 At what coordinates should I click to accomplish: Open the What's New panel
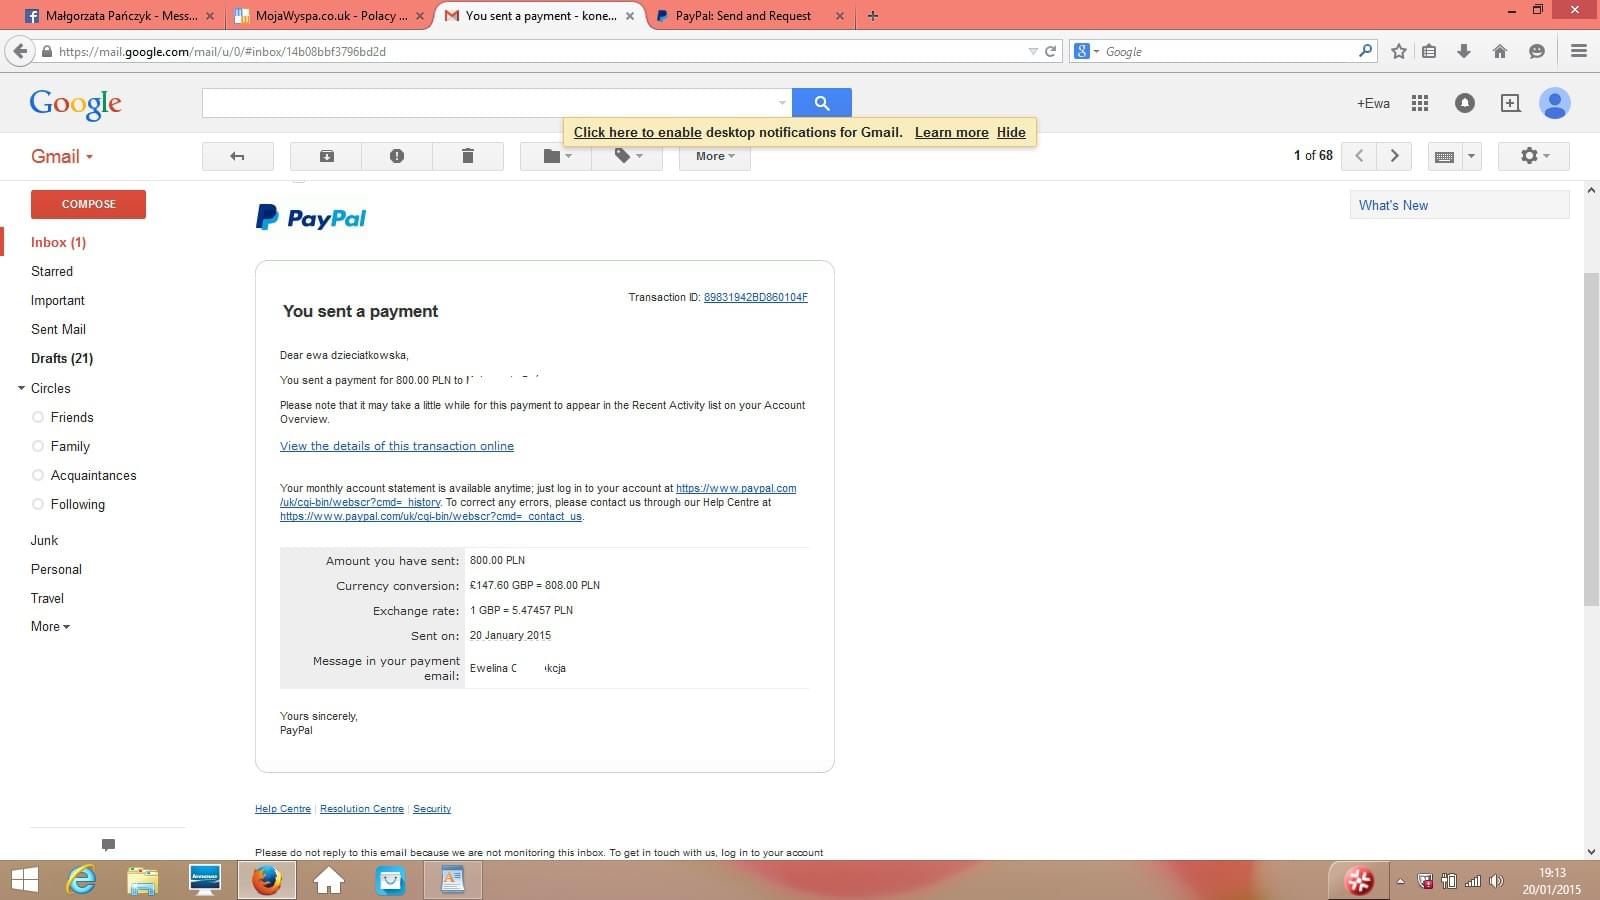[1459, 205]
